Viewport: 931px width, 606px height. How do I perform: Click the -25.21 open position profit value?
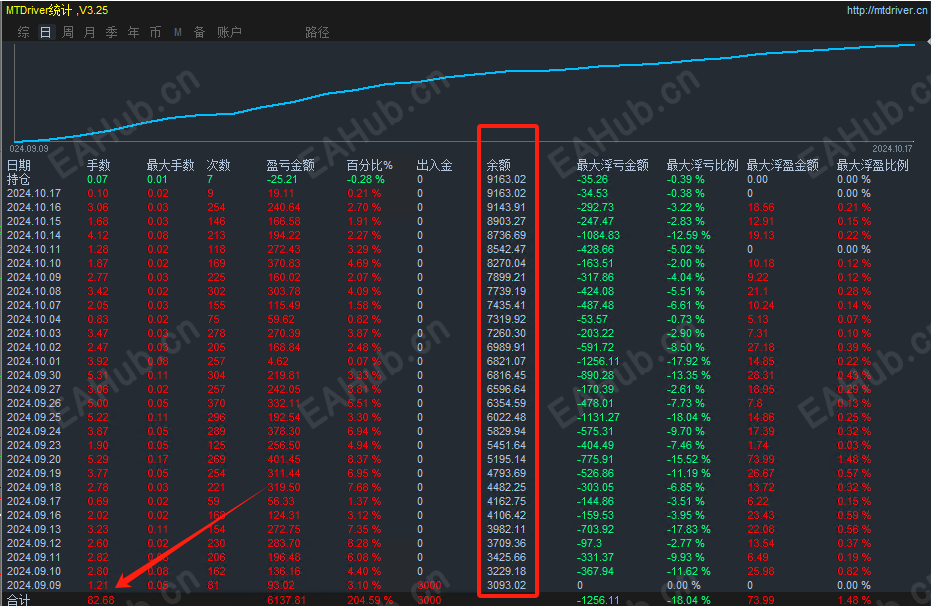click(282, 179)
